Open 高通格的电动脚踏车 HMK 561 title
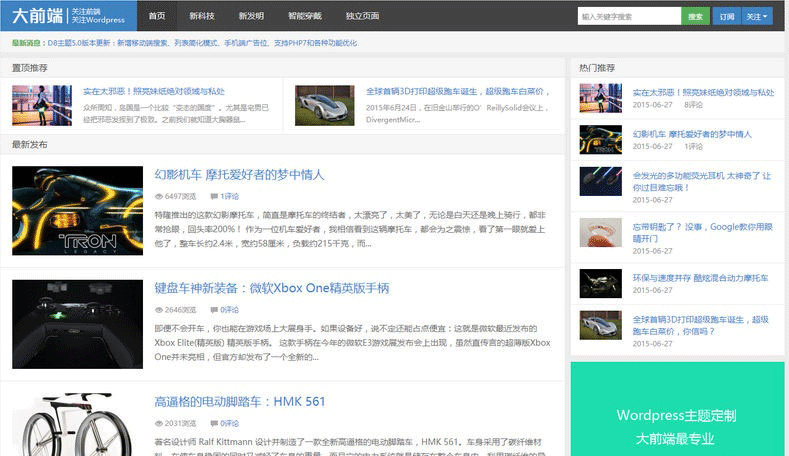Screen dimensions: 789x456 [x=240, y=402]
